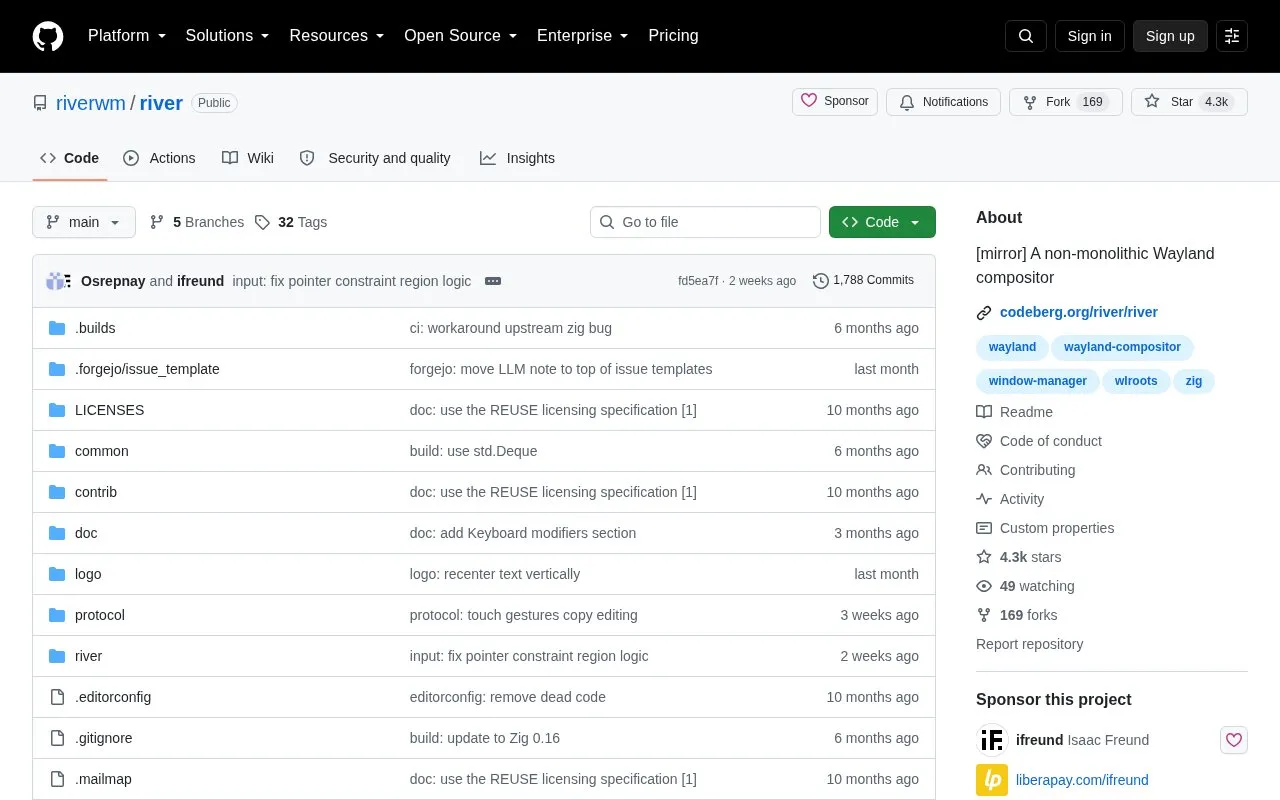Open the Security and quality tab
Viewport: 1280px width, 800px height.
375,158
